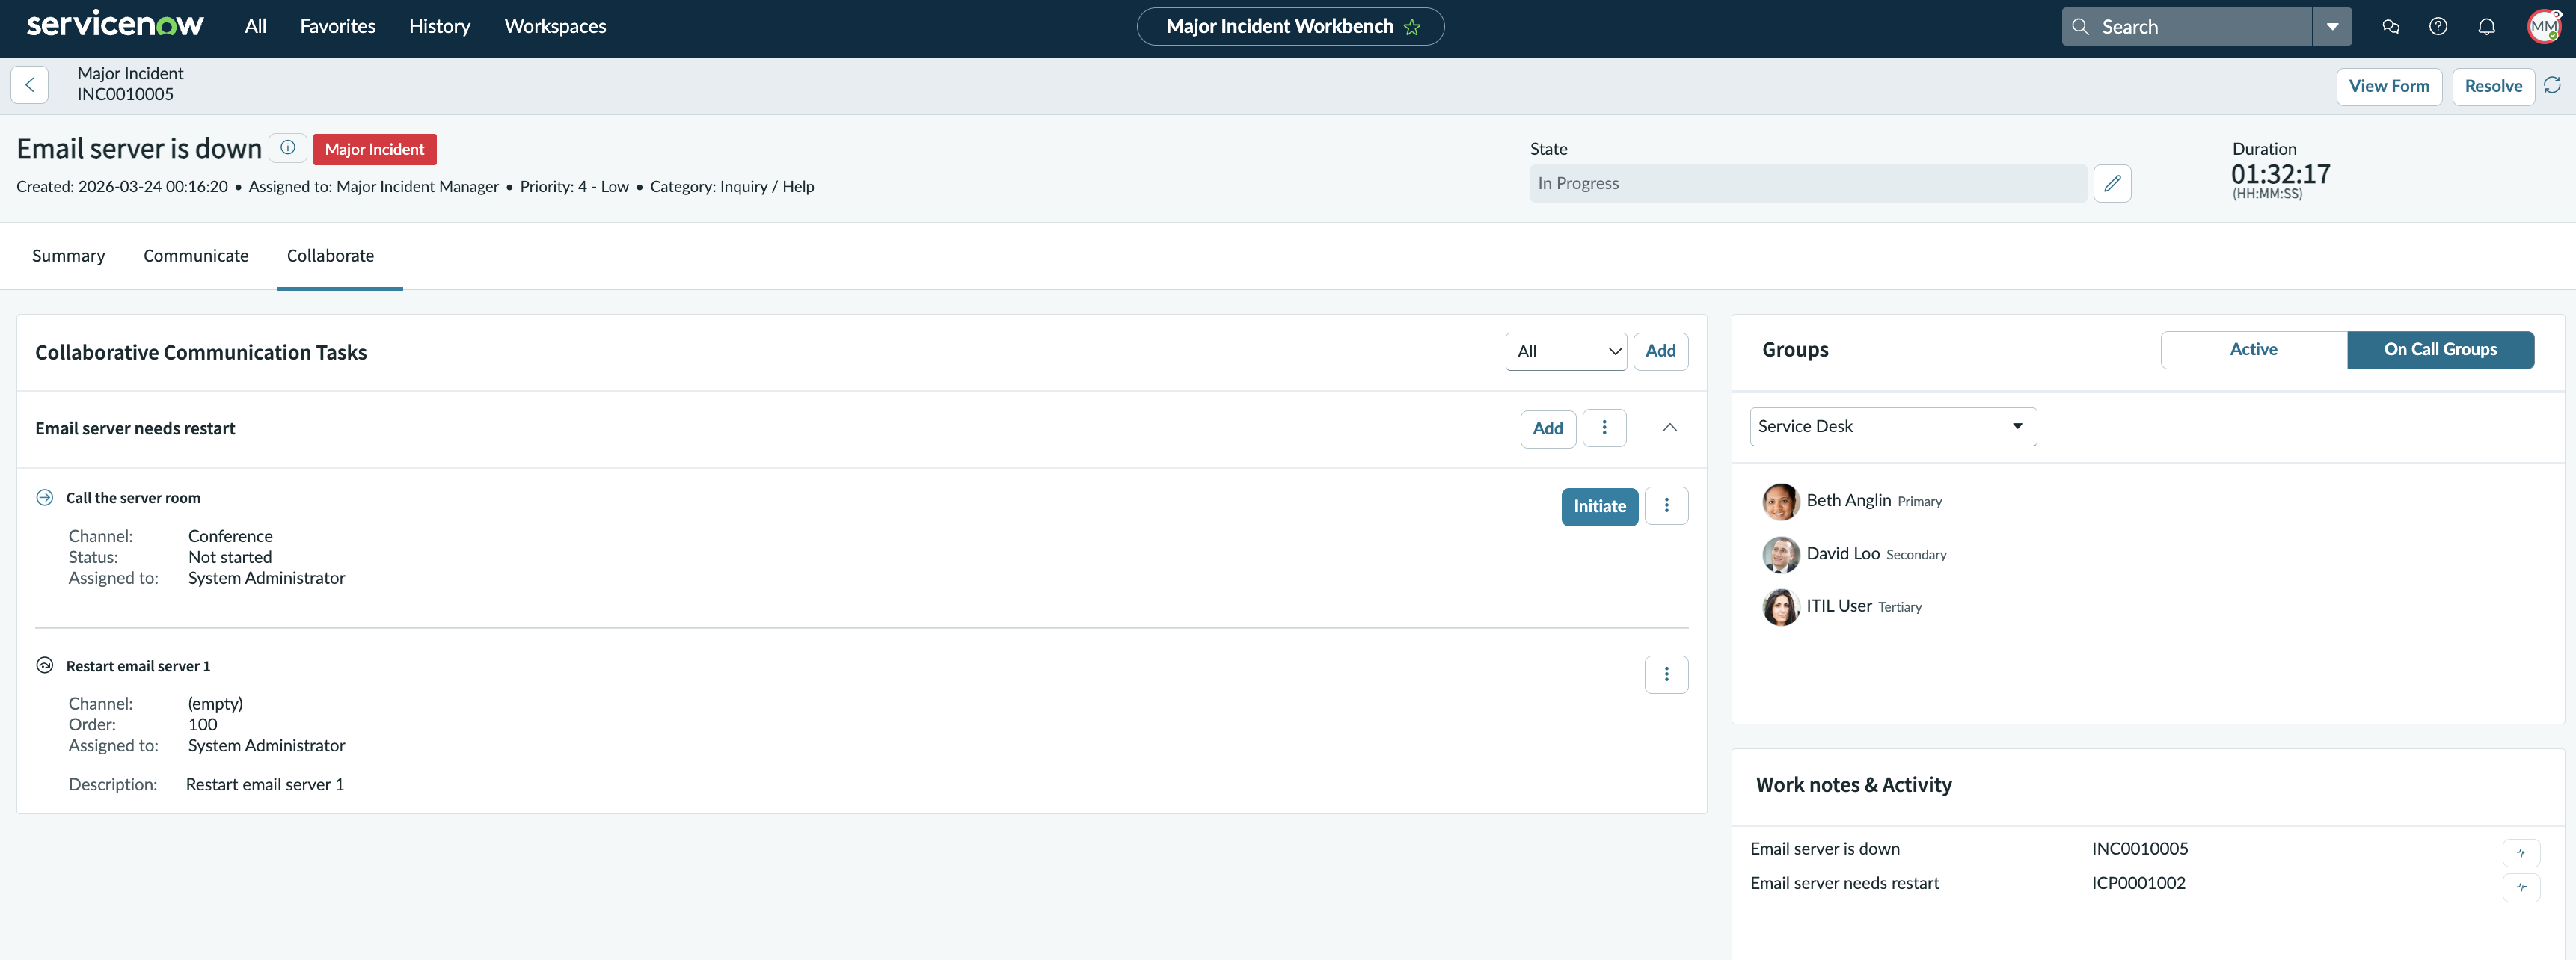
Task: Click David Loo's avatar
Action: 1781,555
